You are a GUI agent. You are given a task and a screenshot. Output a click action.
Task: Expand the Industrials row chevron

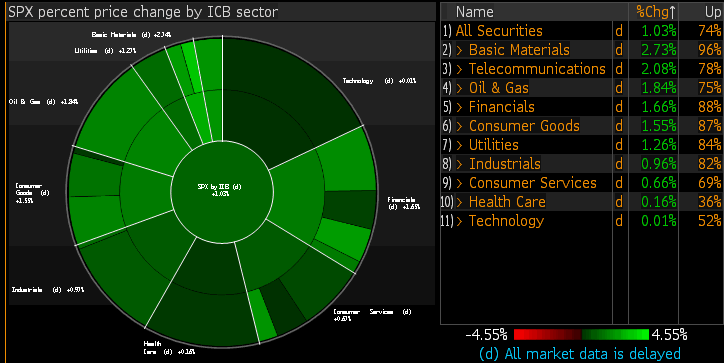pyautogui.click(x=459, y=163)
